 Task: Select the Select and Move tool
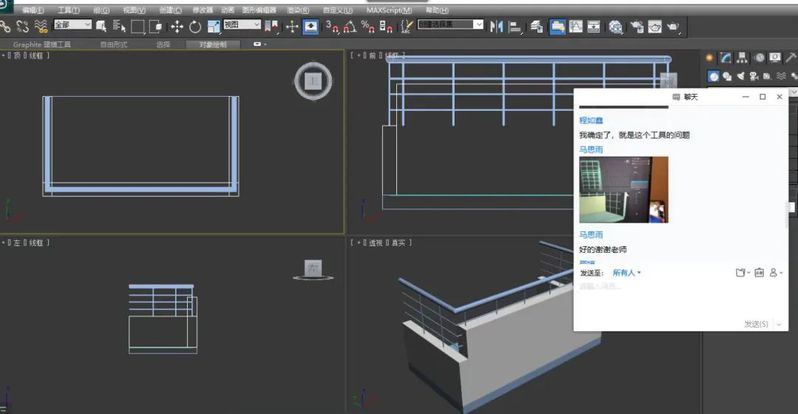coord(176,27)
